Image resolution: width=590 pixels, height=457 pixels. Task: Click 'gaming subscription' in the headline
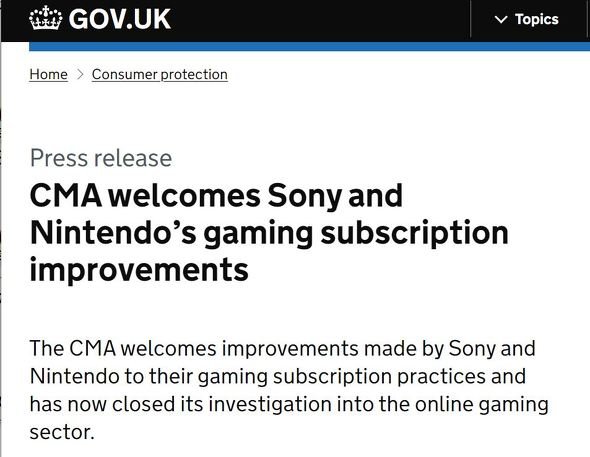pos(356,234)
